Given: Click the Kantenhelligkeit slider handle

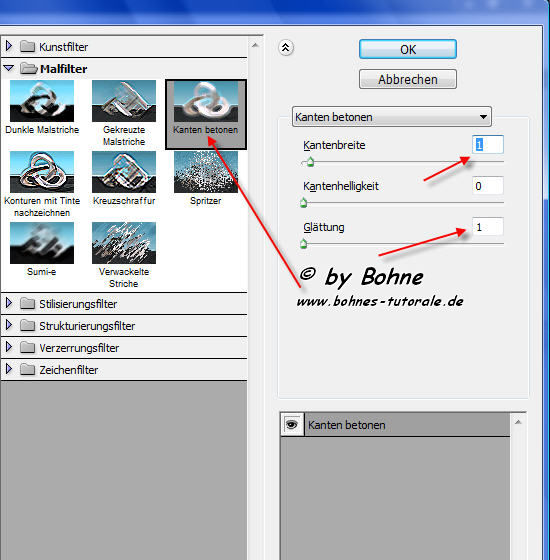Looking at the screenshot, I should (304, 203).
